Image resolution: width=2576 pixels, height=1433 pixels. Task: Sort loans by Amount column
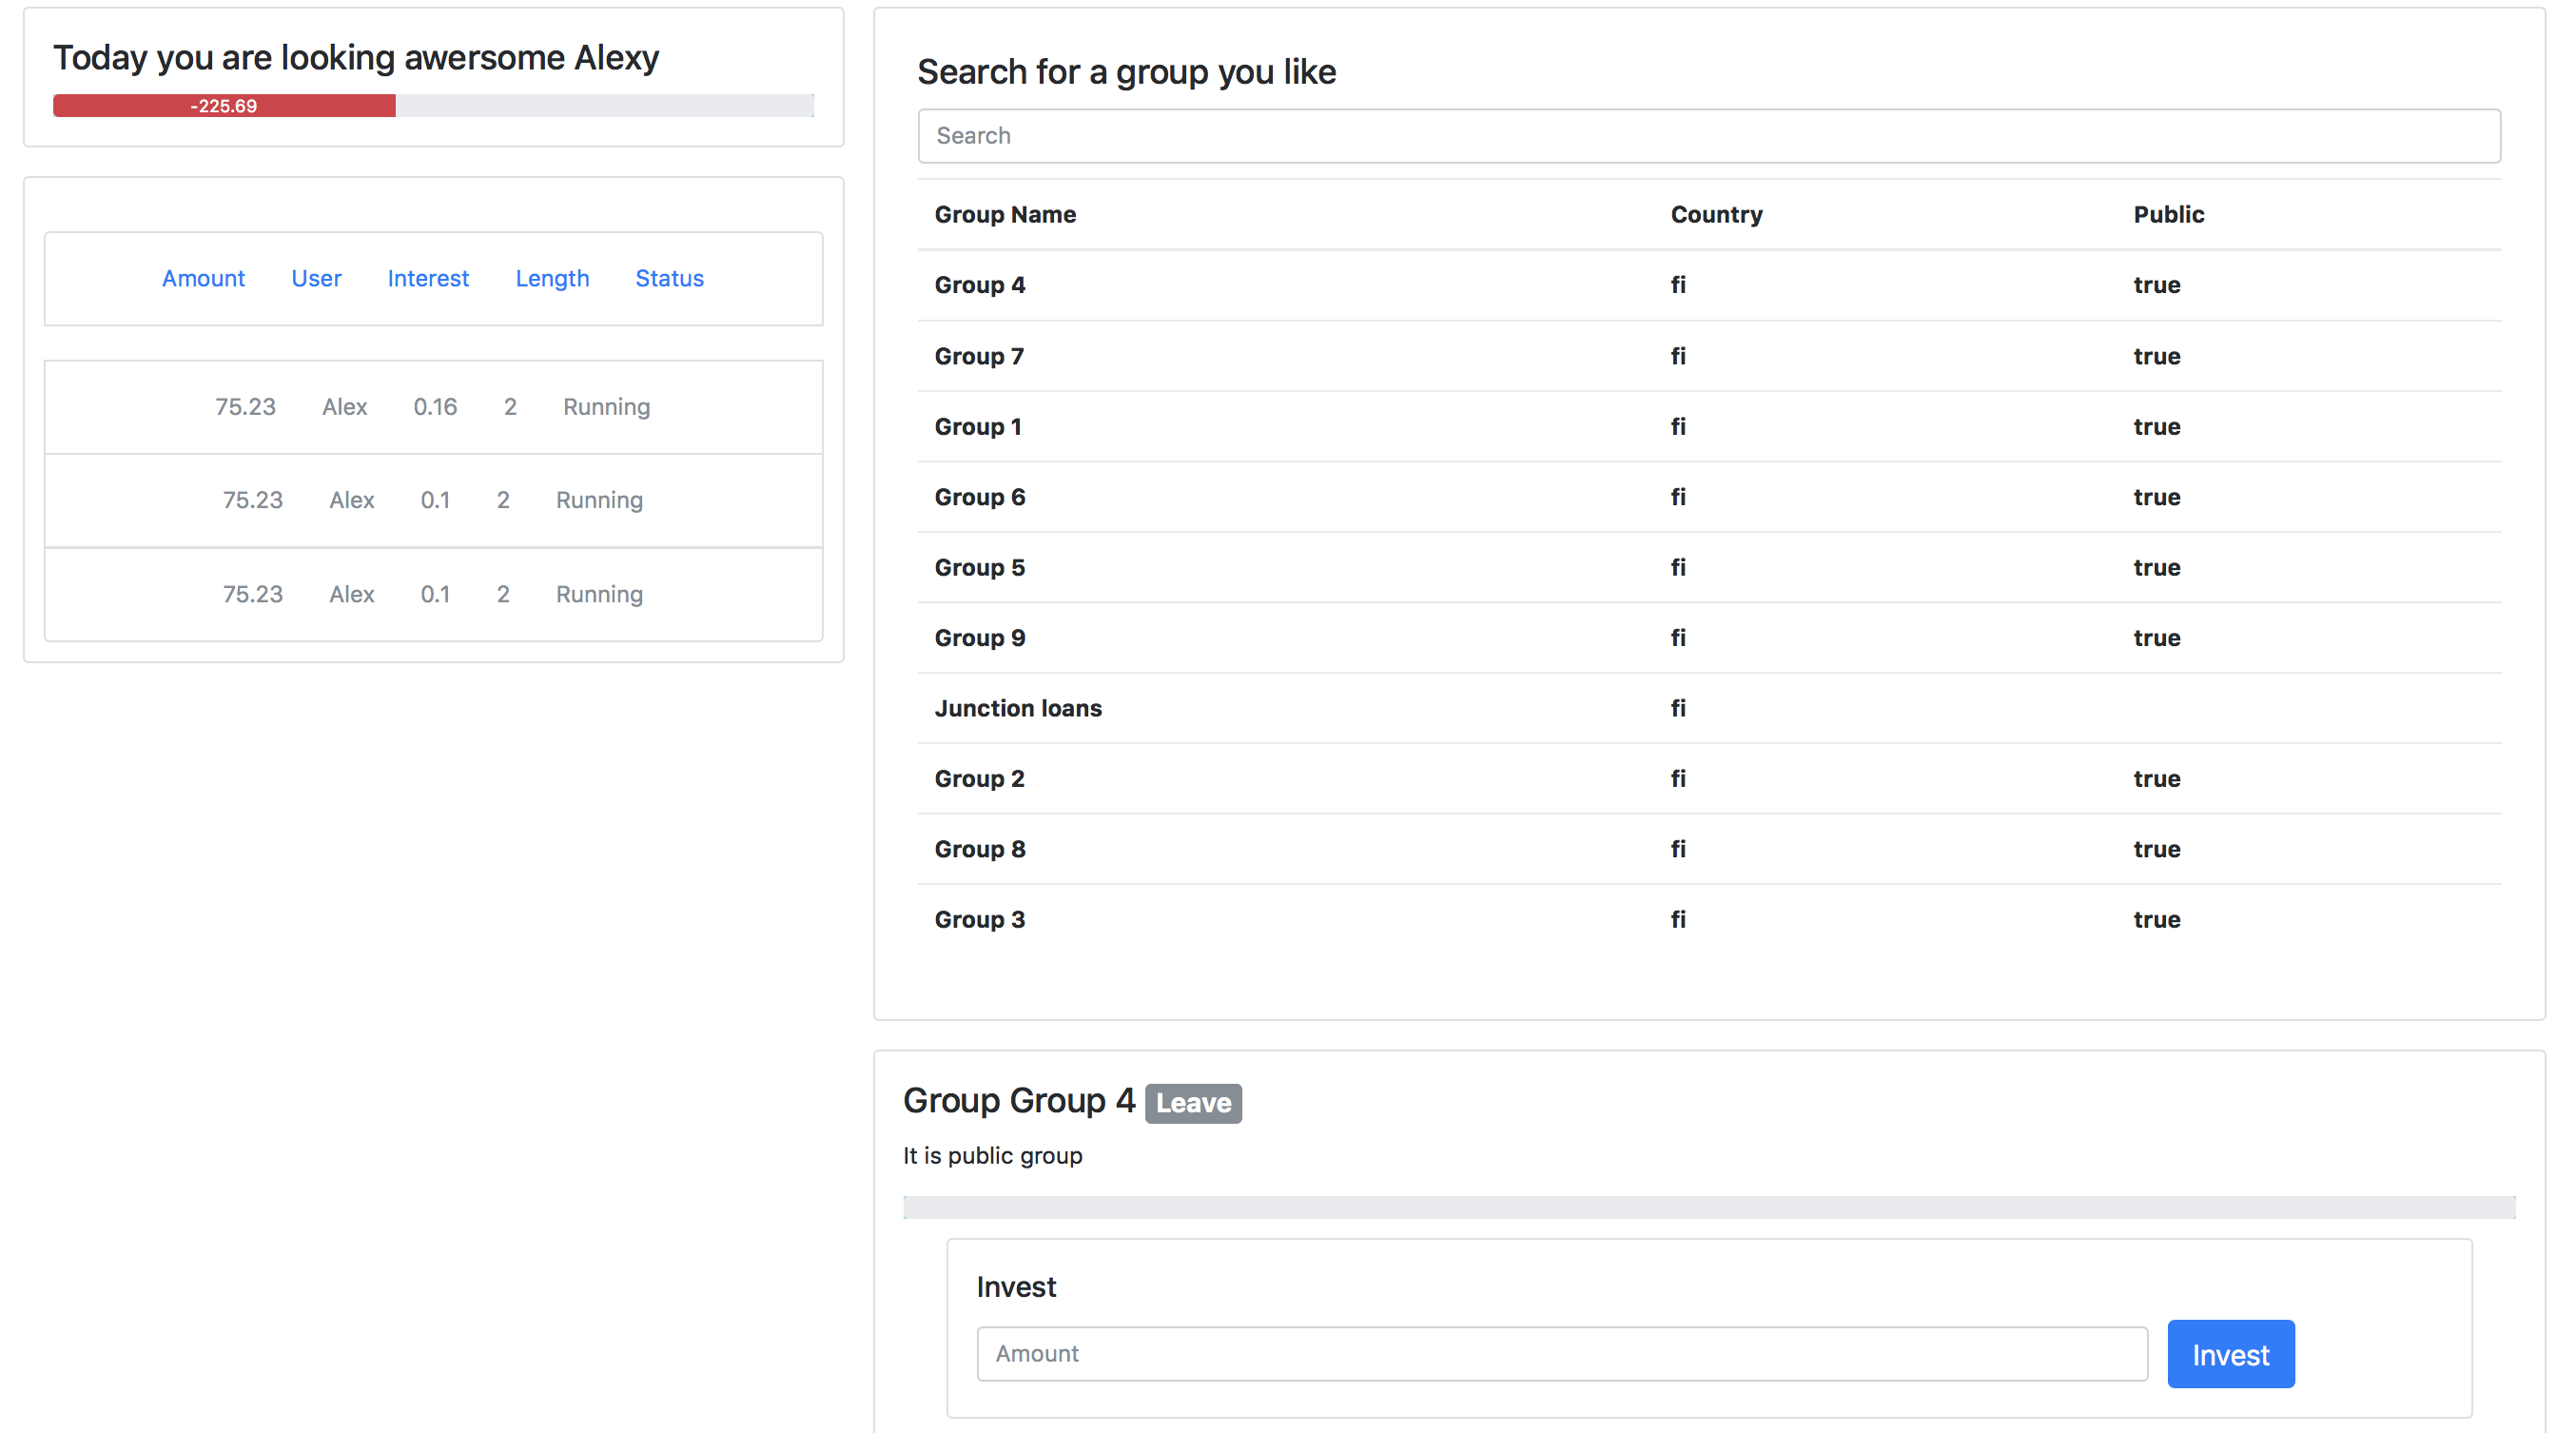[x=203, y=278]
